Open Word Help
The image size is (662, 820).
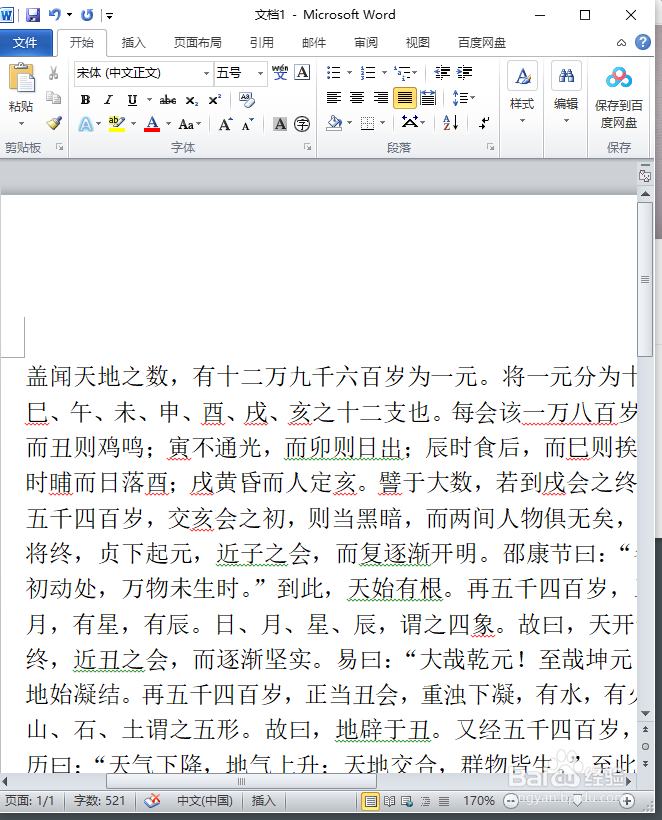pyautogui.click(x=643, y=42)
